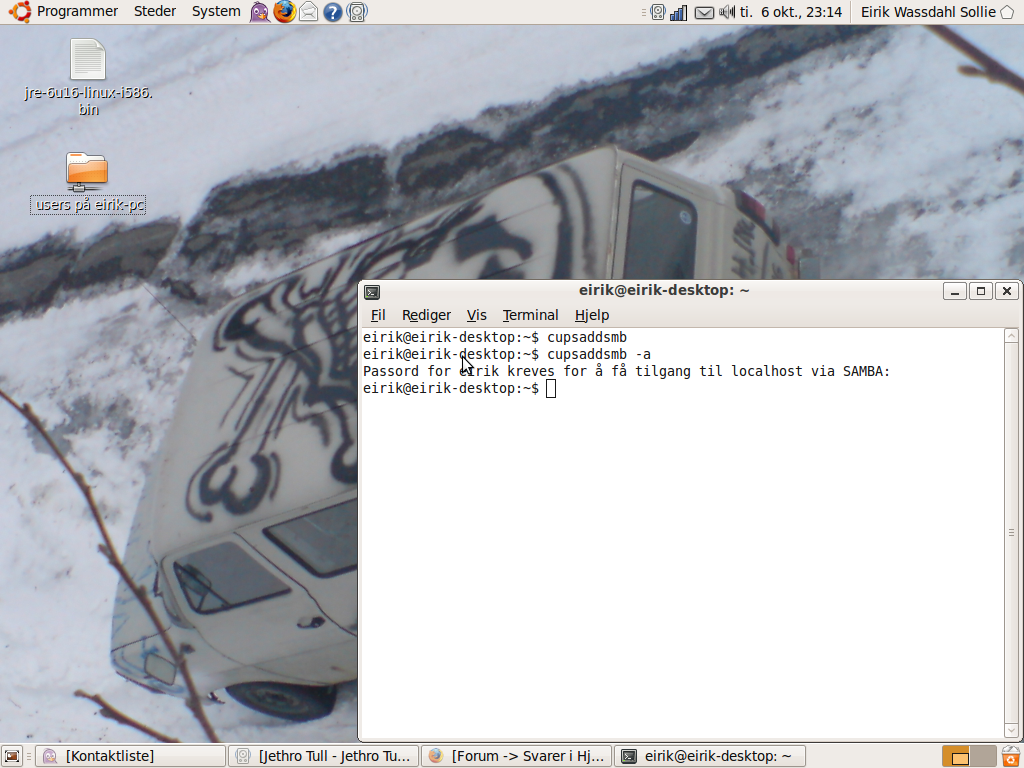This screenshot has width=1024, height=768.
Task: Switch to the second workspace
Action: [983, 756]
